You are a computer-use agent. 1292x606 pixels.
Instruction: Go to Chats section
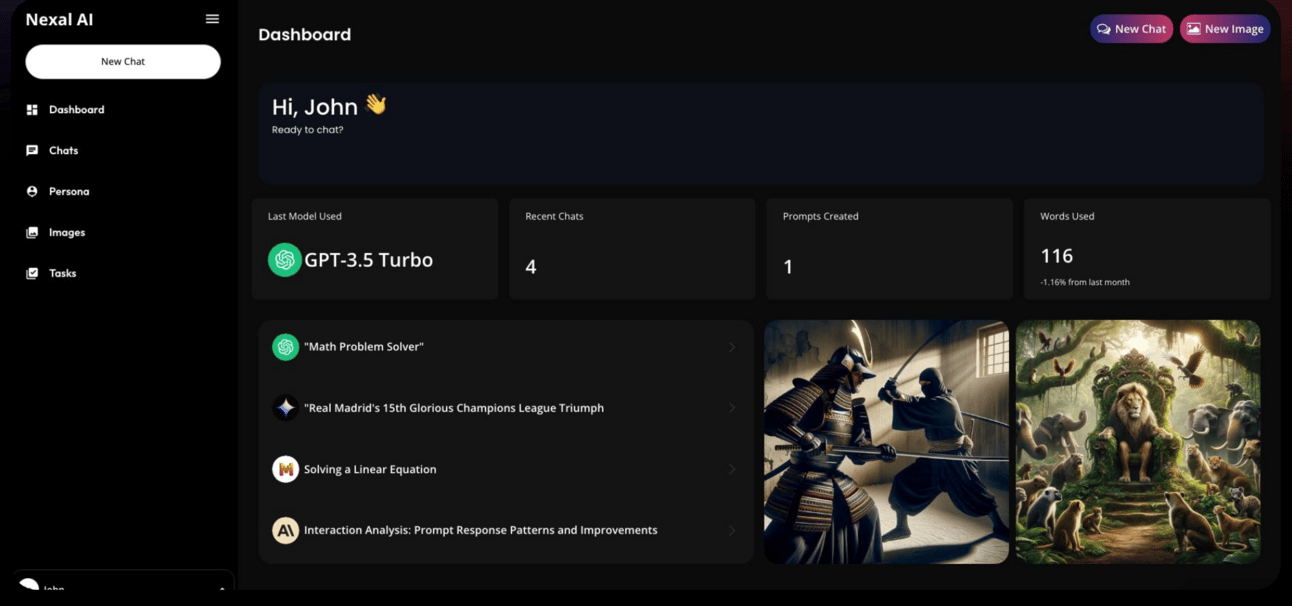tap(64, 151)
